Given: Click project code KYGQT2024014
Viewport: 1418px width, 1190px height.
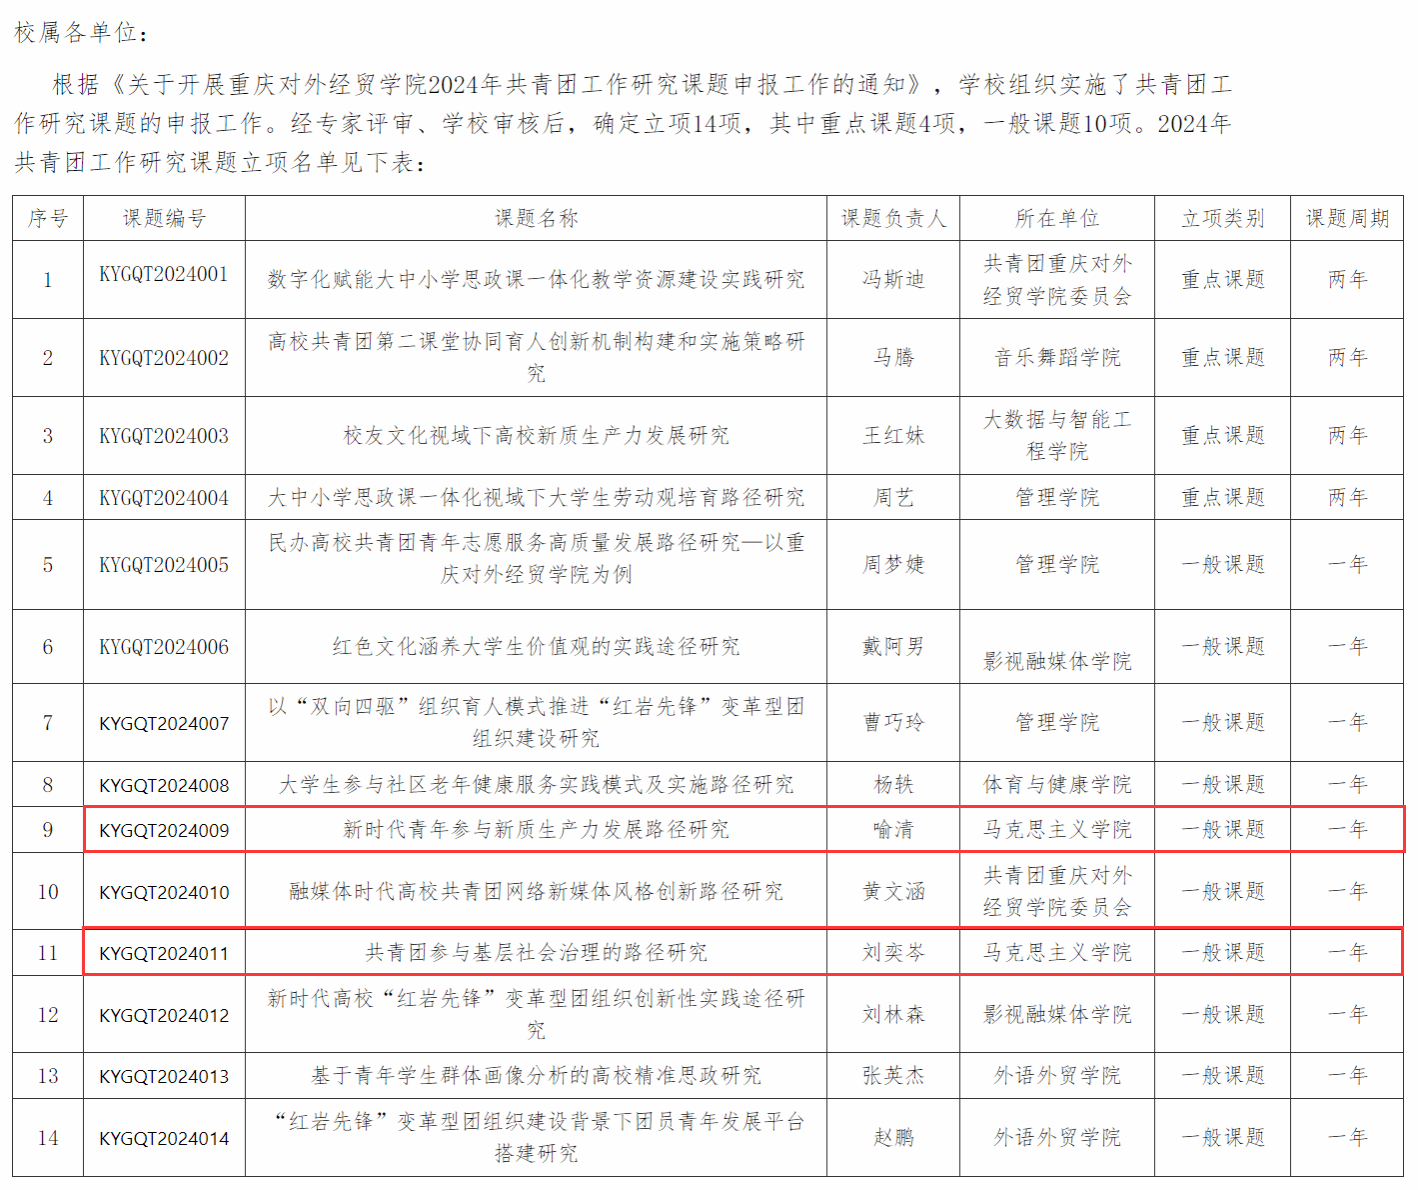Looking at the screenshot, I should [x=164, y=1138].
